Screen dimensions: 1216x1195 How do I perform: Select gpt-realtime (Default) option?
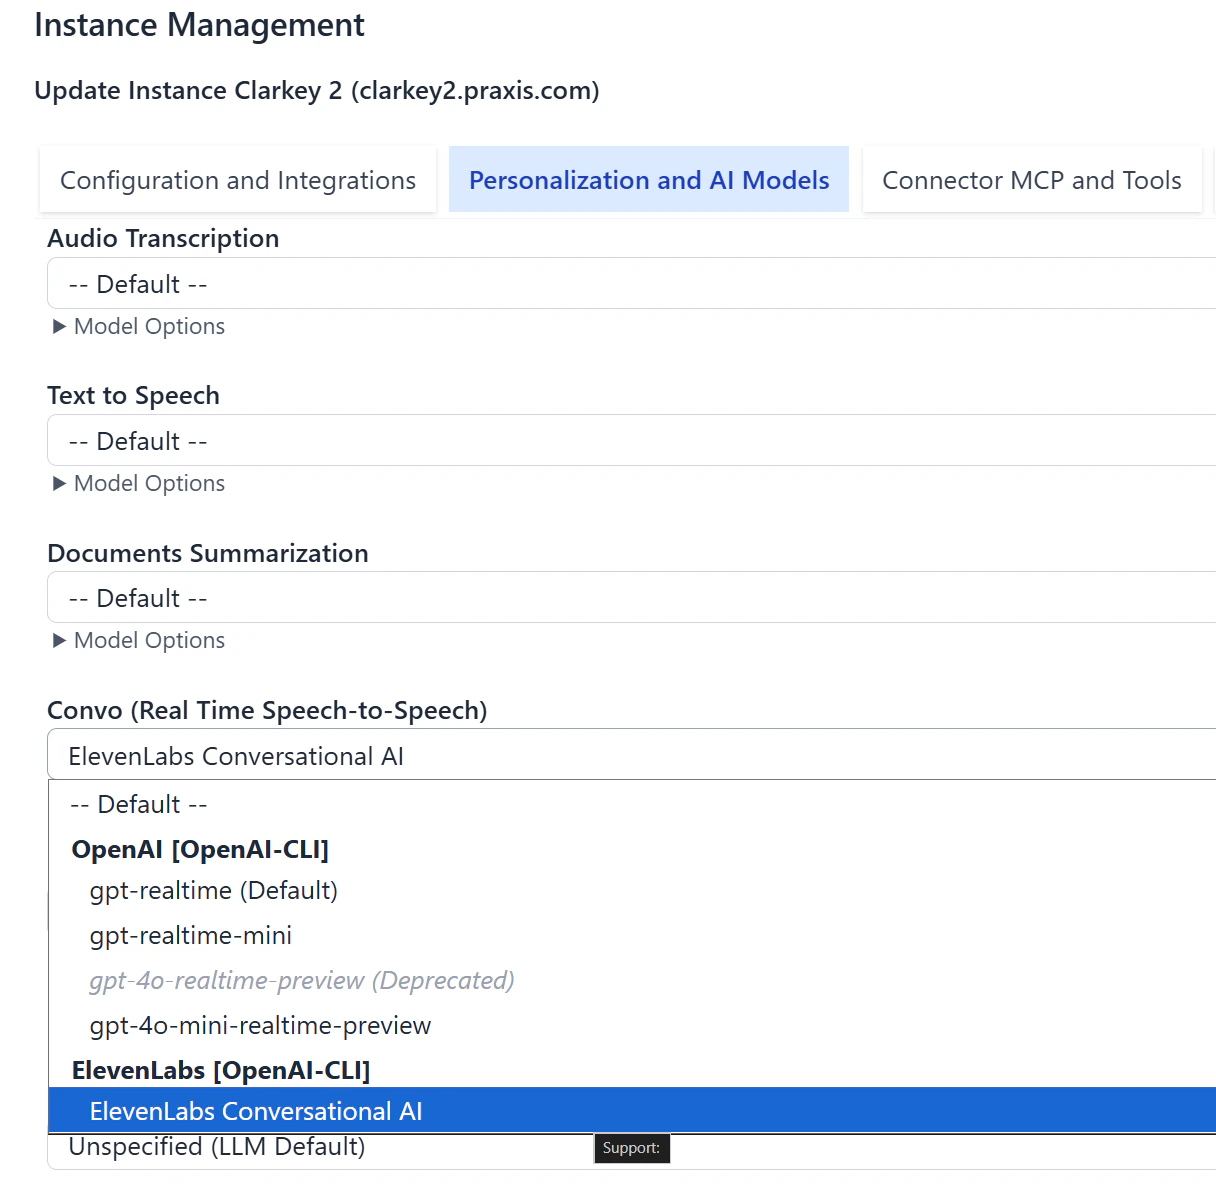[x=632, y=891]
